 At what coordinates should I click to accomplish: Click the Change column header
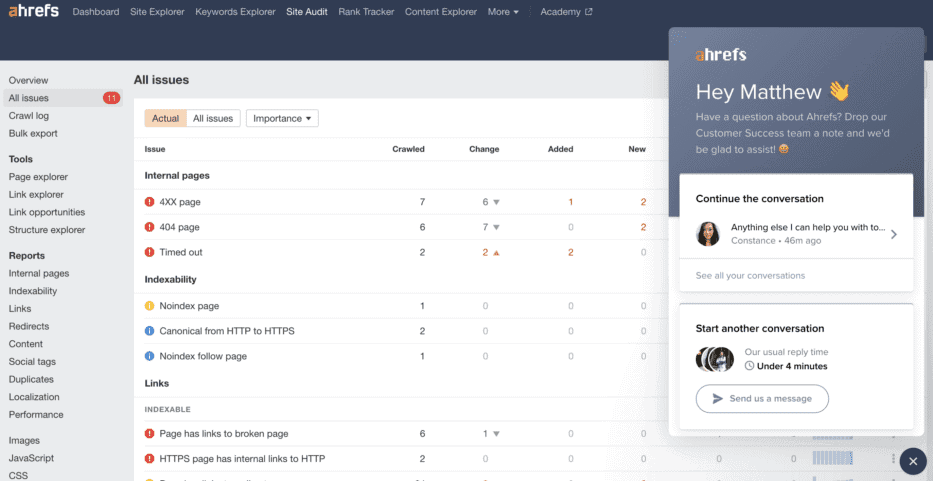[x=484, y=149]
